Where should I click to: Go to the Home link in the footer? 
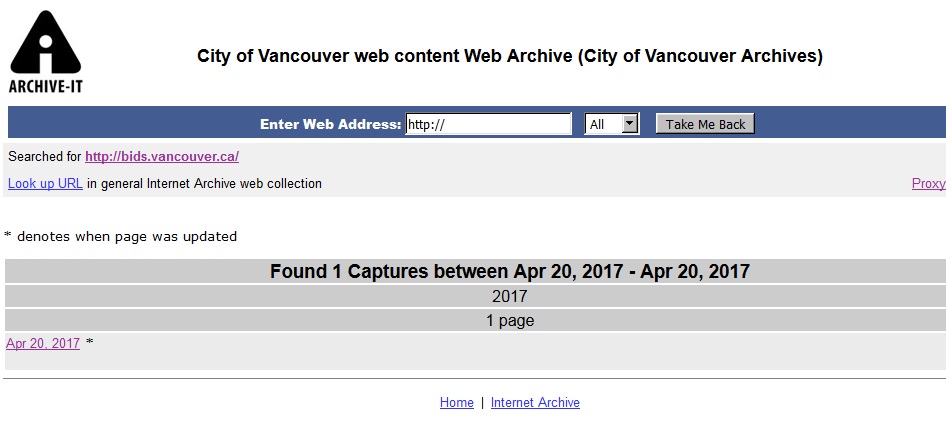click(x=457, y=402)
